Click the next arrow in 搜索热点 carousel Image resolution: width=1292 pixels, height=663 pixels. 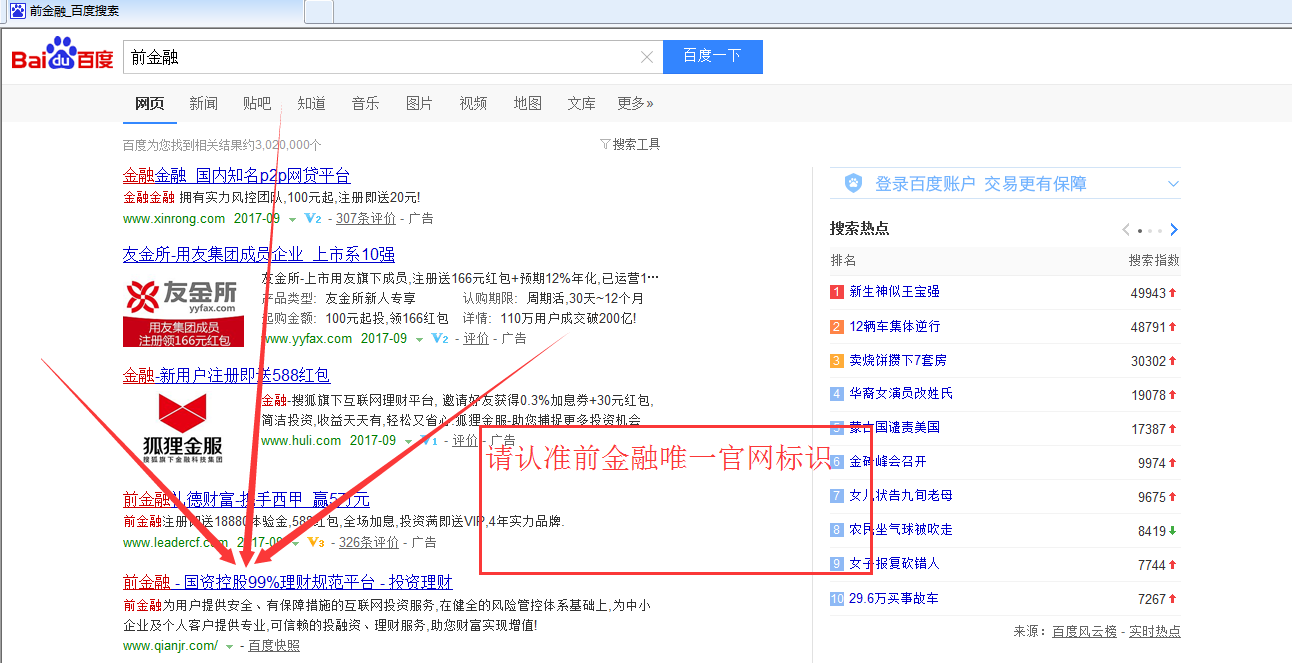click(x=1174, y=229)
